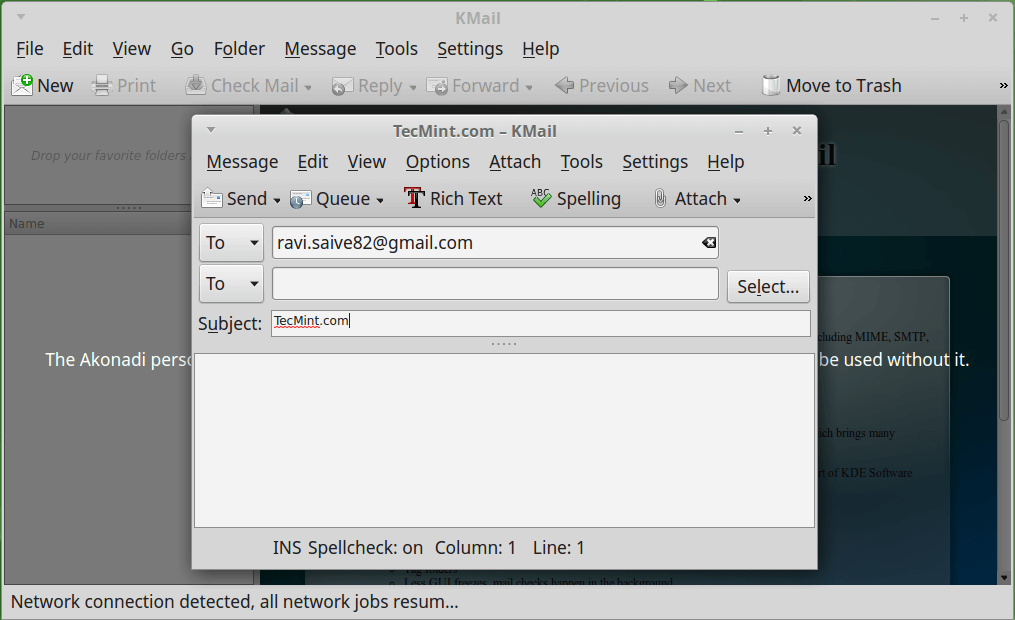
Task: Click the Send button label
Action: tap(247, 199)
